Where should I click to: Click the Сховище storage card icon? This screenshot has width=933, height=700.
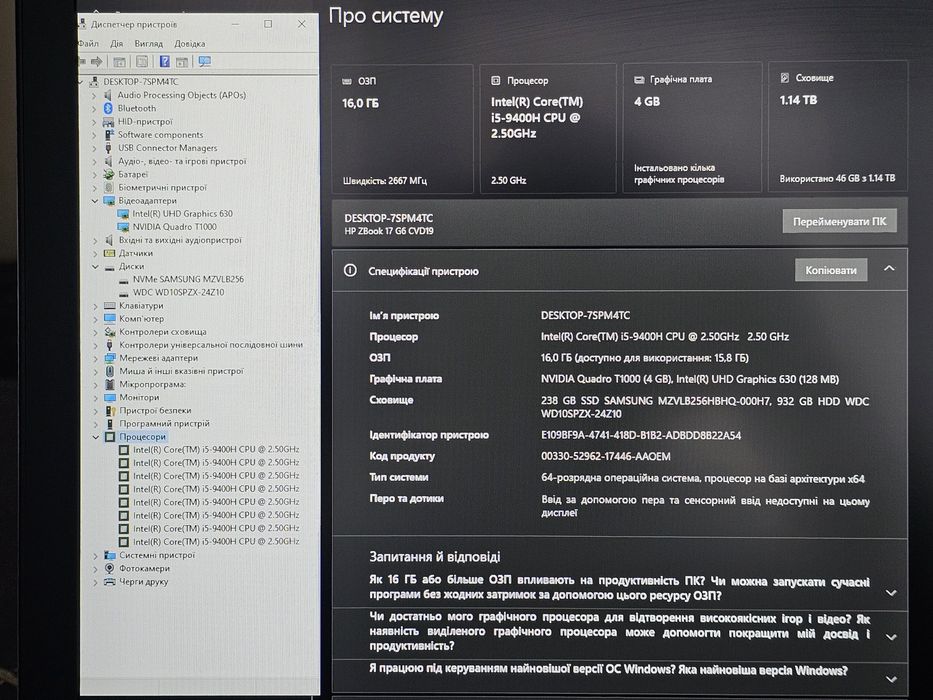(784, 77)
